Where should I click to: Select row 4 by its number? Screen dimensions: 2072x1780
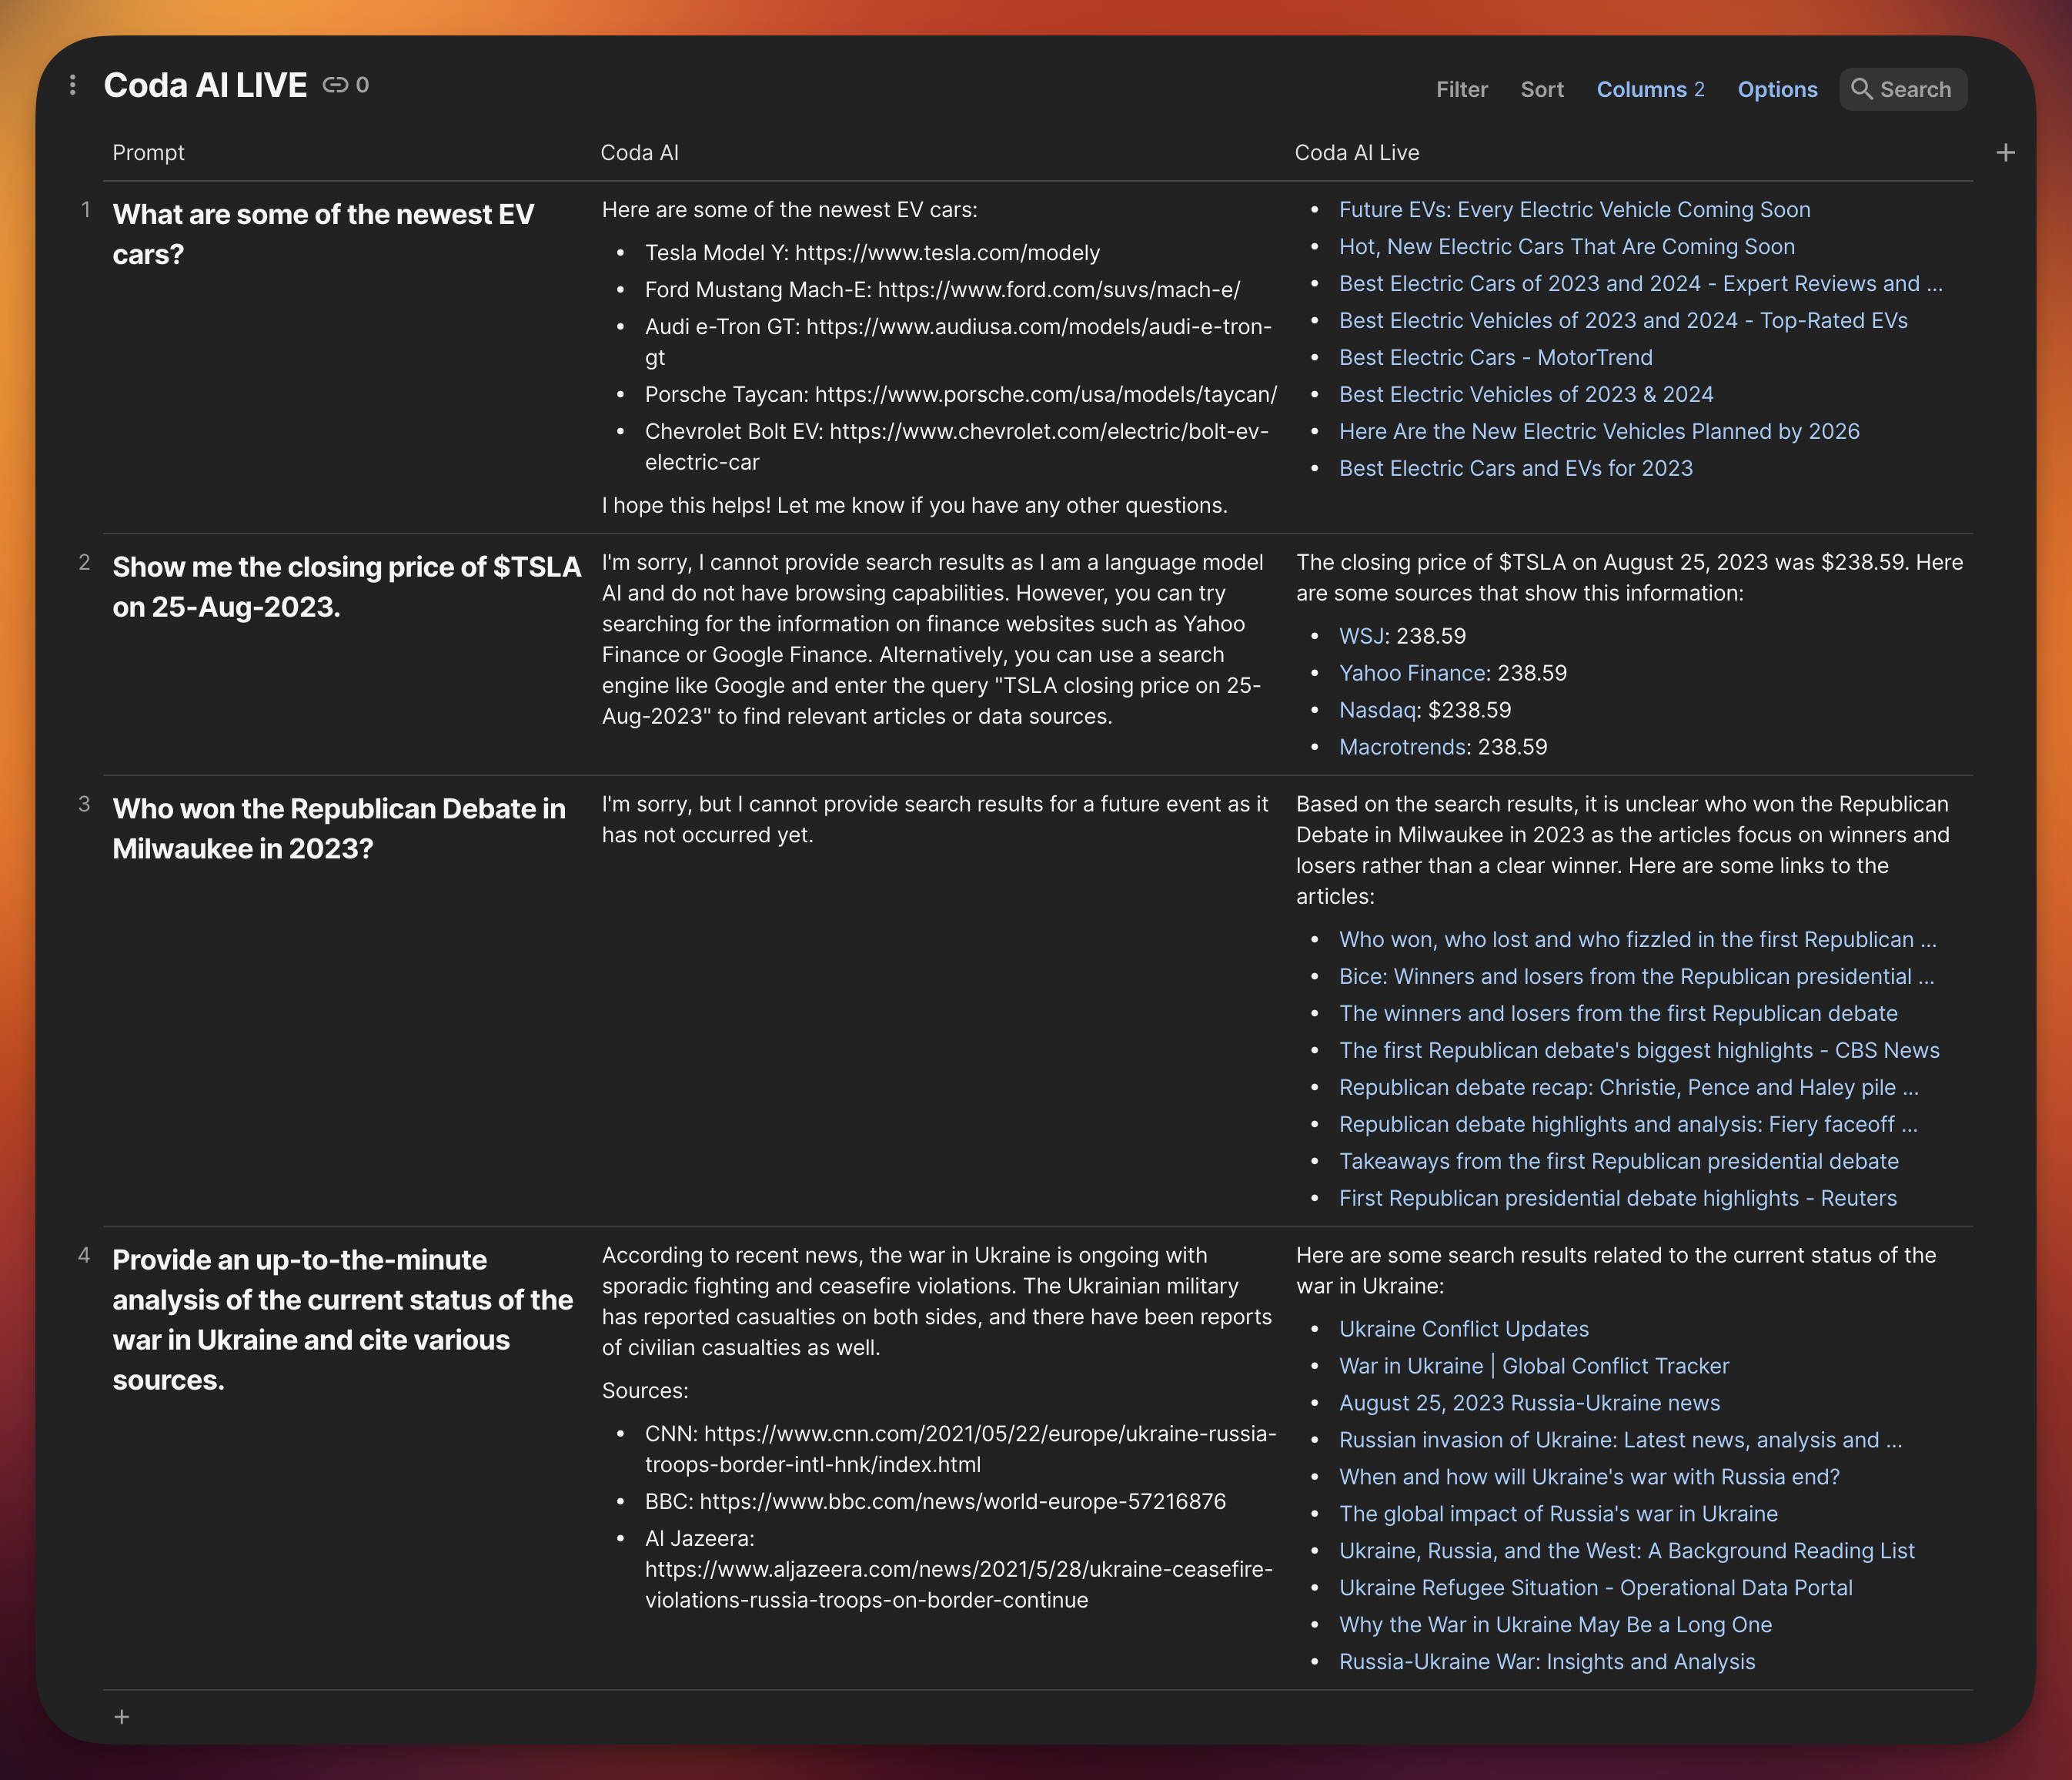coord(85,1256)
